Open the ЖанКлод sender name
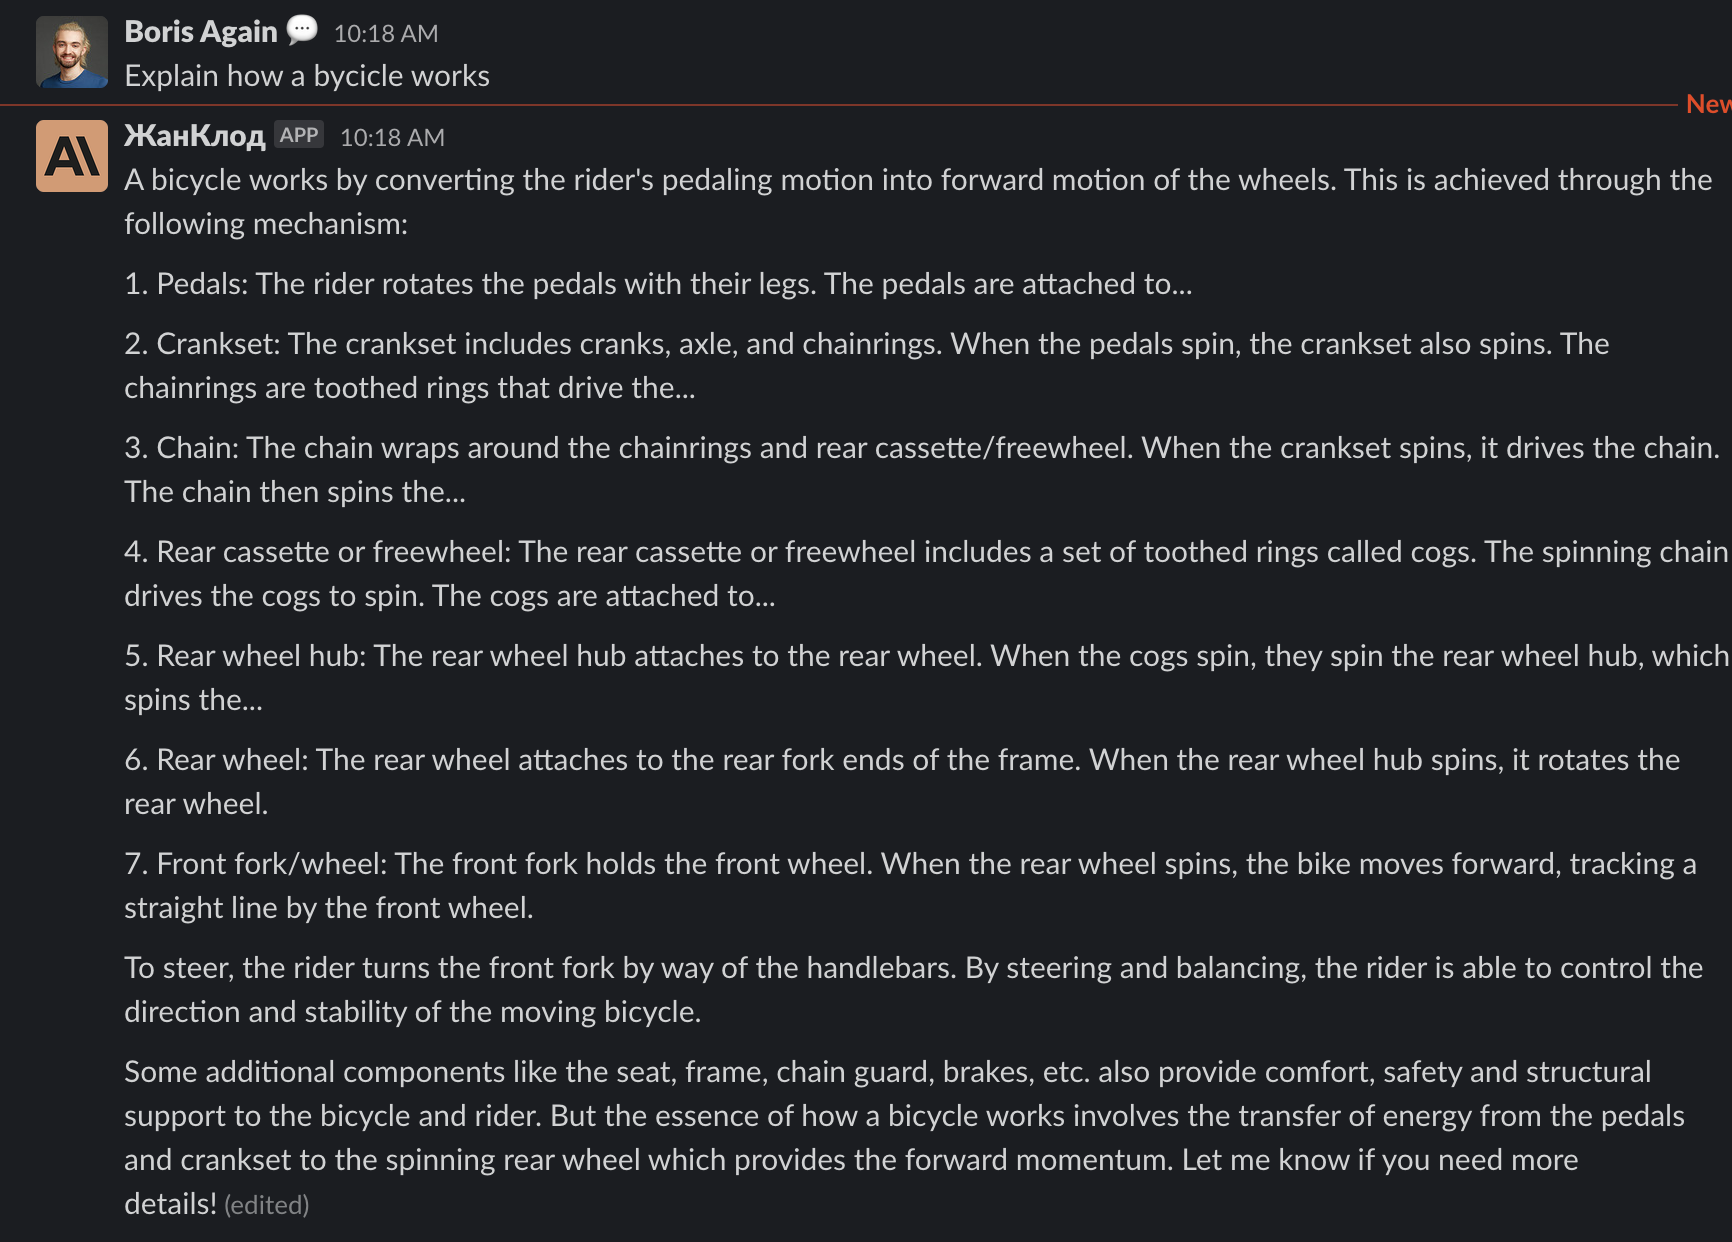The height and width of the screenshot is (1242, 1732). (195, 136)
